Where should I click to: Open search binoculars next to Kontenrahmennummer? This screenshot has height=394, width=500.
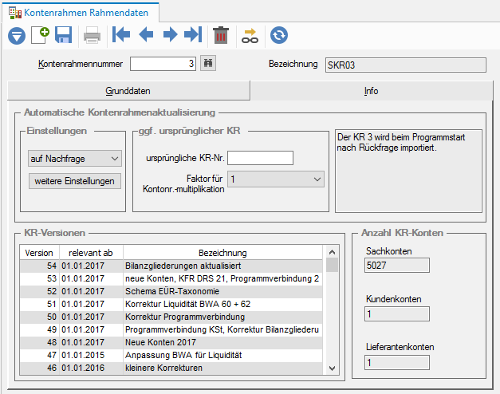pyautogui.click(x=208, y=63)
